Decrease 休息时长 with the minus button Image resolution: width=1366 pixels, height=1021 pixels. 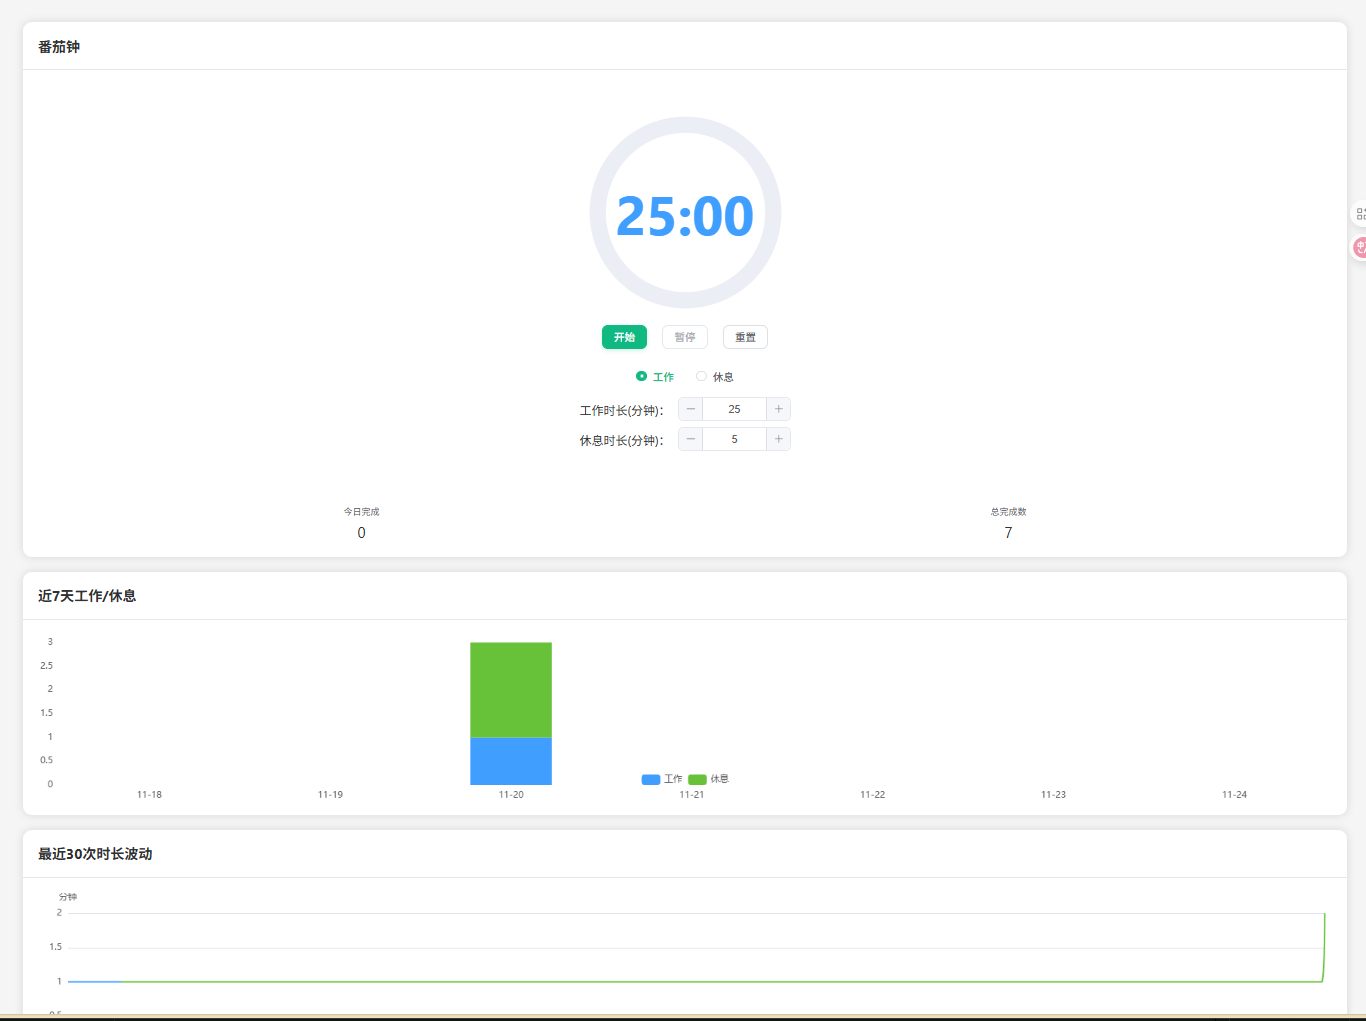point(691,439)
